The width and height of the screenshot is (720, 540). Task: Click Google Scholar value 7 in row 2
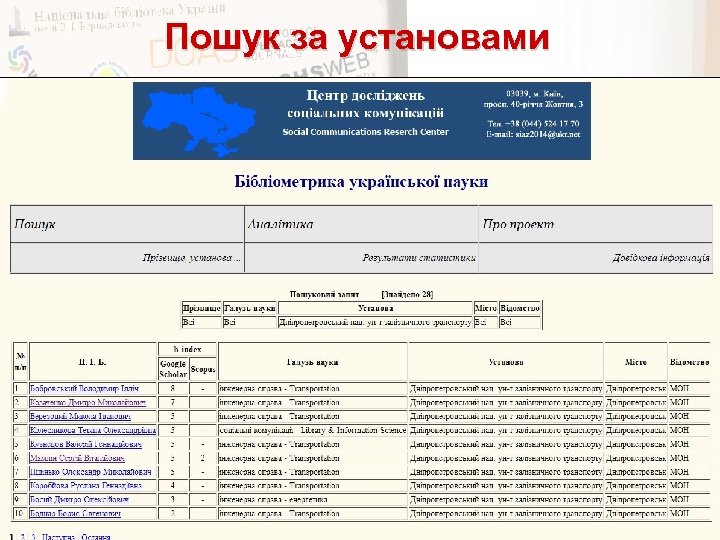coord(173,402)
